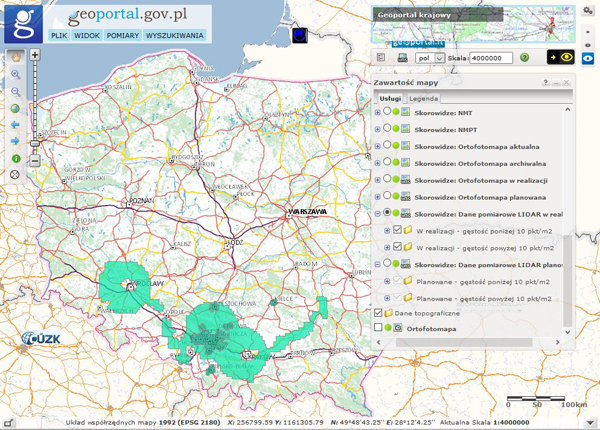The width and height of the screenshot is (600, 430).
Task: Click the geoportal g logo
Action: pos(23,24)
